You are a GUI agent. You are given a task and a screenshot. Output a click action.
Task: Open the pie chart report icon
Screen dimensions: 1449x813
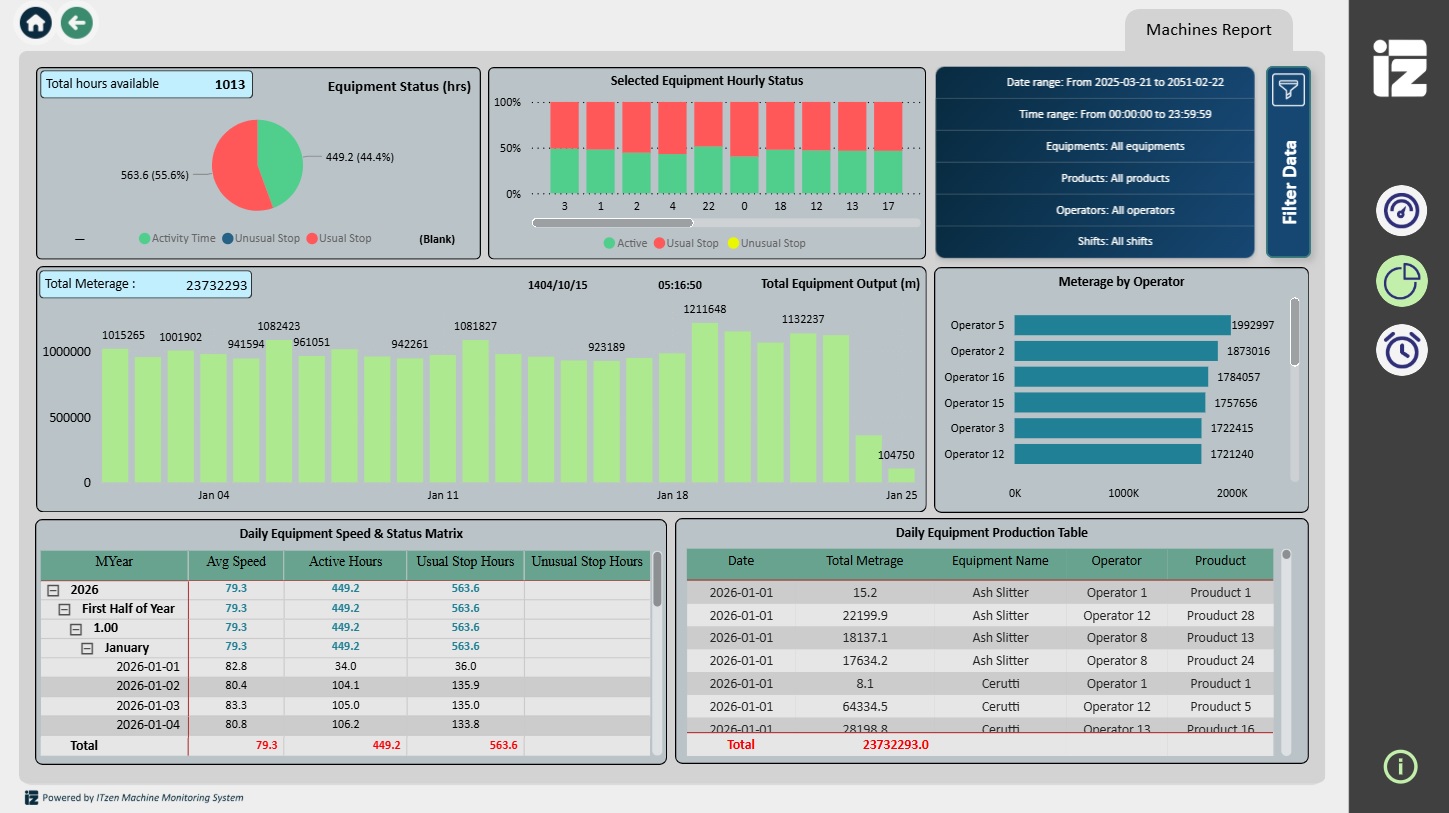(x=1400, y=281)
